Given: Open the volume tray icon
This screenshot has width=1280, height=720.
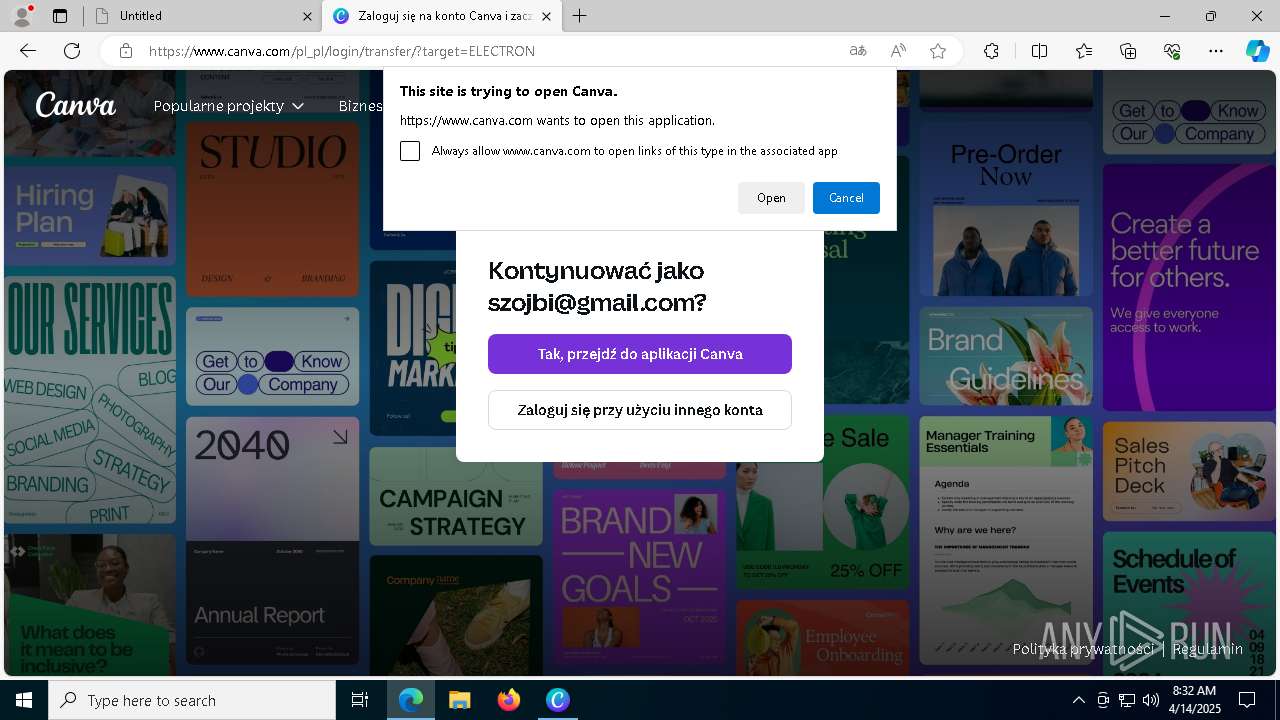Looking at the screenshot, I should (x=1150, y=700).
